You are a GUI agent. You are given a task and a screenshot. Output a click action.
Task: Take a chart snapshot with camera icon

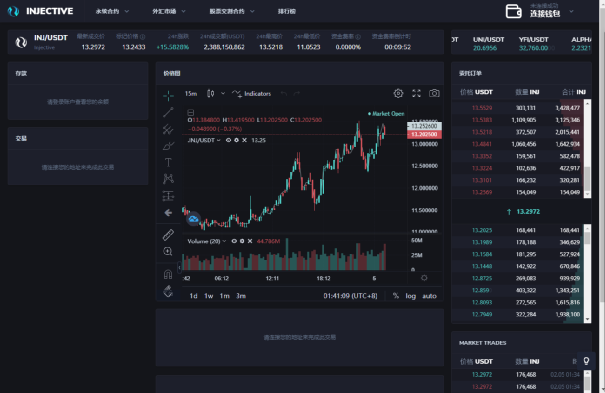434,93
